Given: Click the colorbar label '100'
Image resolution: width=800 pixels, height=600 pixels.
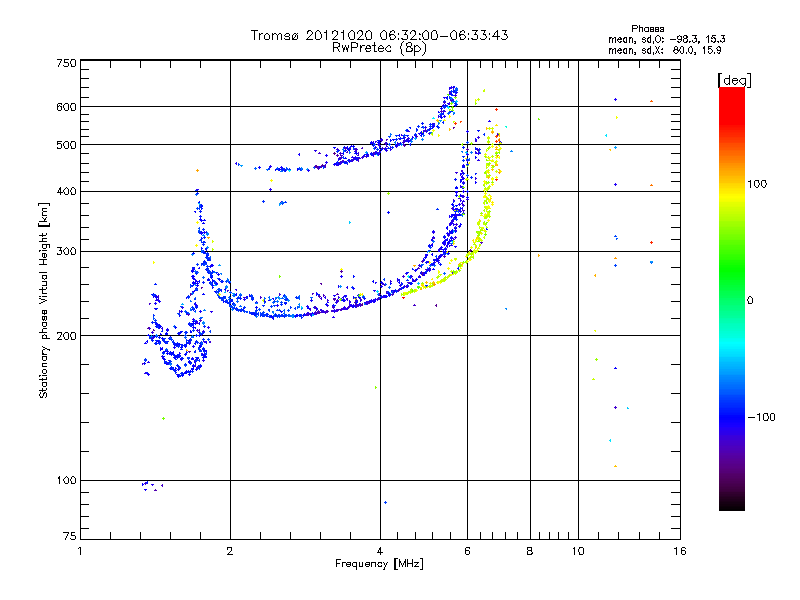Looking at the screenshot, I should pos(757,184).
